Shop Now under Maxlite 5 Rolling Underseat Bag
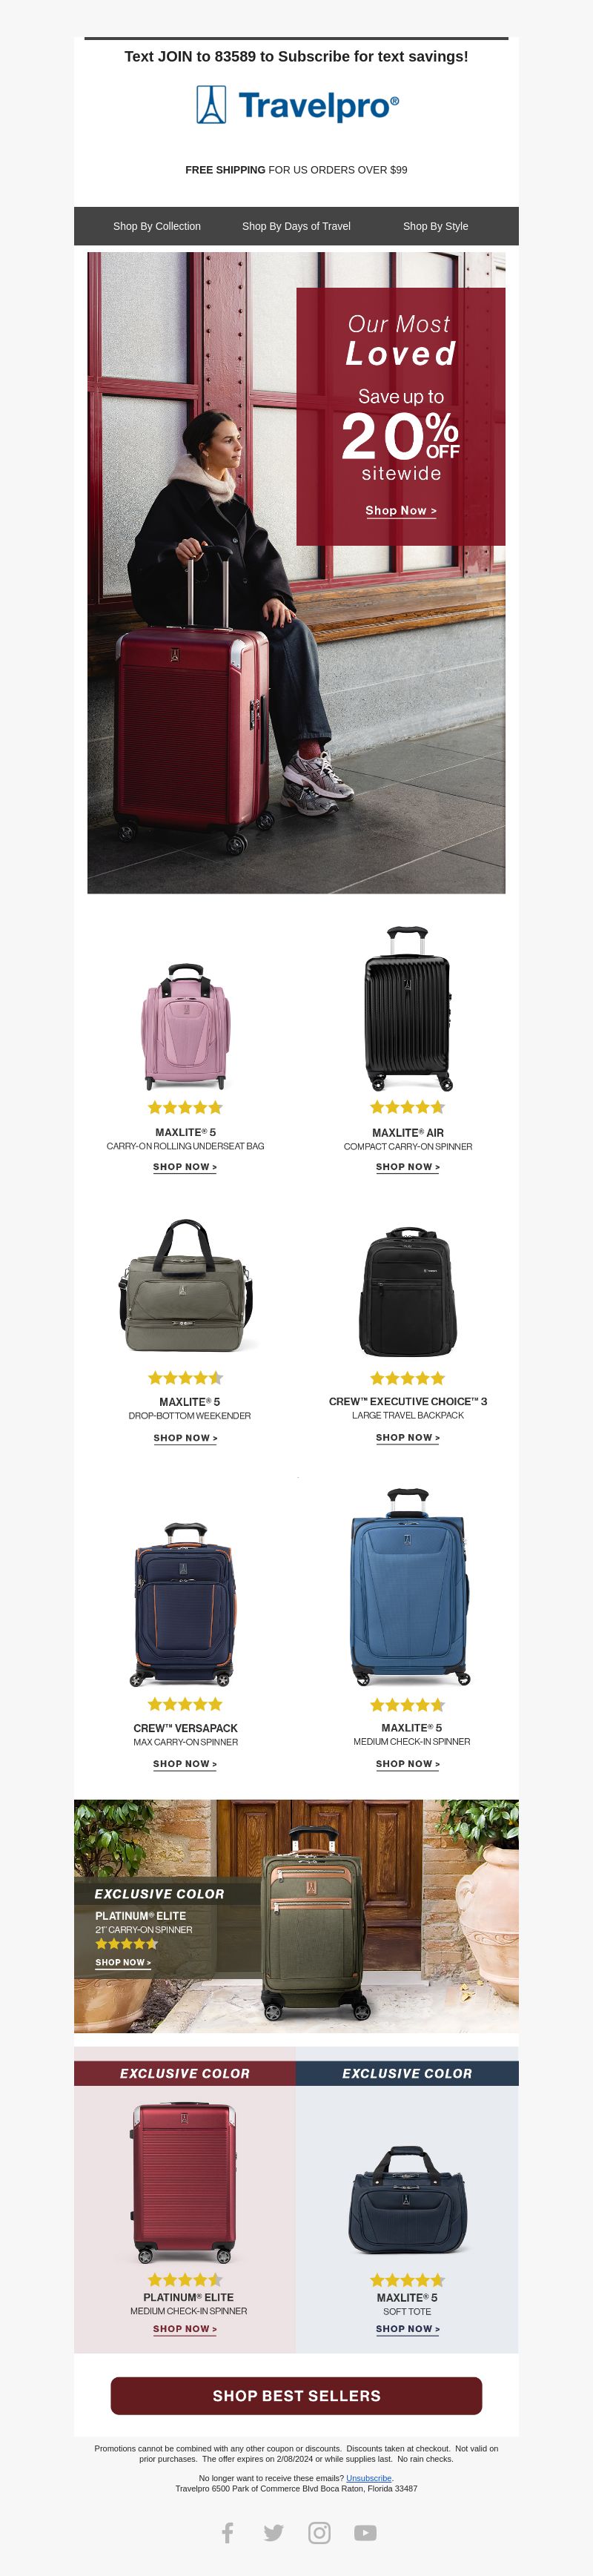Image resolution: width=593 pixels, height=2576 pixels. 185,1167
